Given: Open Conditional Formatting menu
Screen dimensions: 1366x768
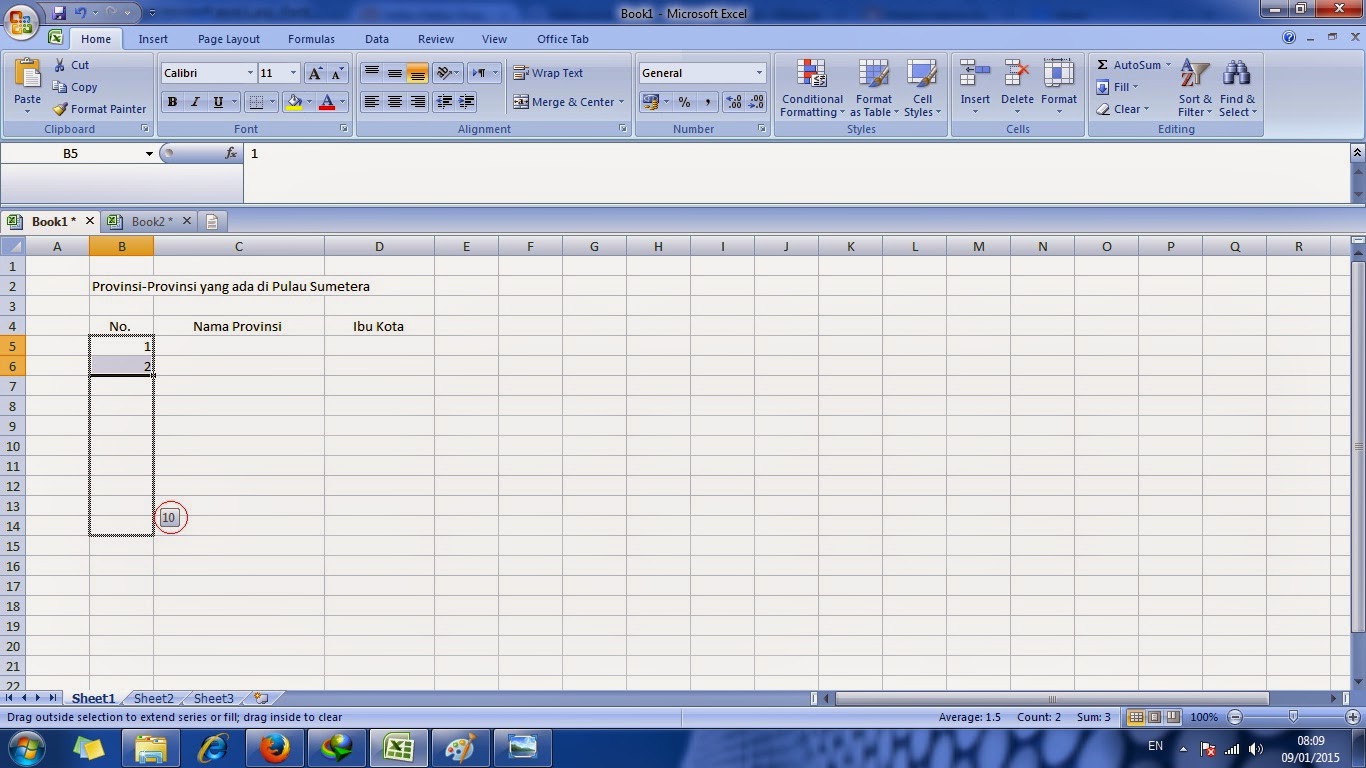Looking at the screenshot, I should pyautogui.click(x=812, y=88).
